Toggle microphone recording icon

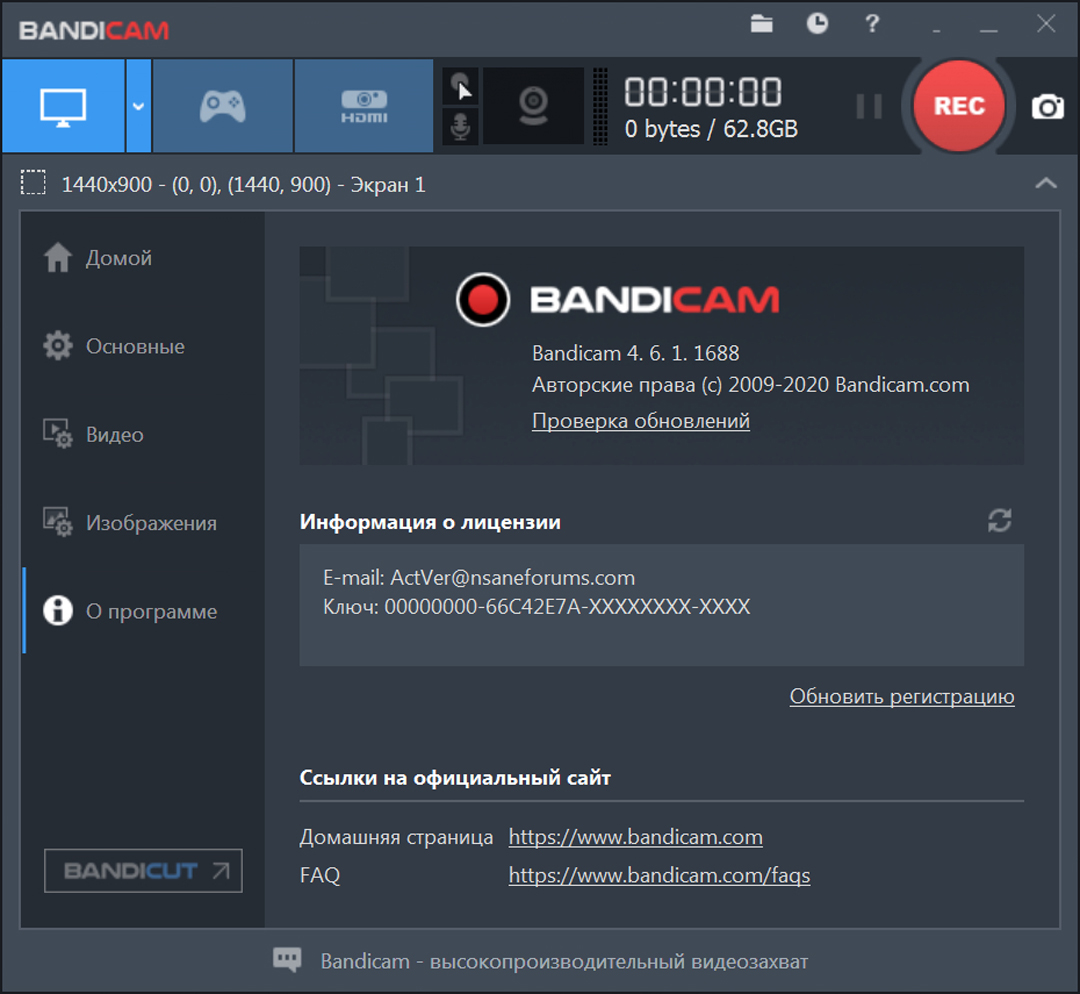coord(461,127)
